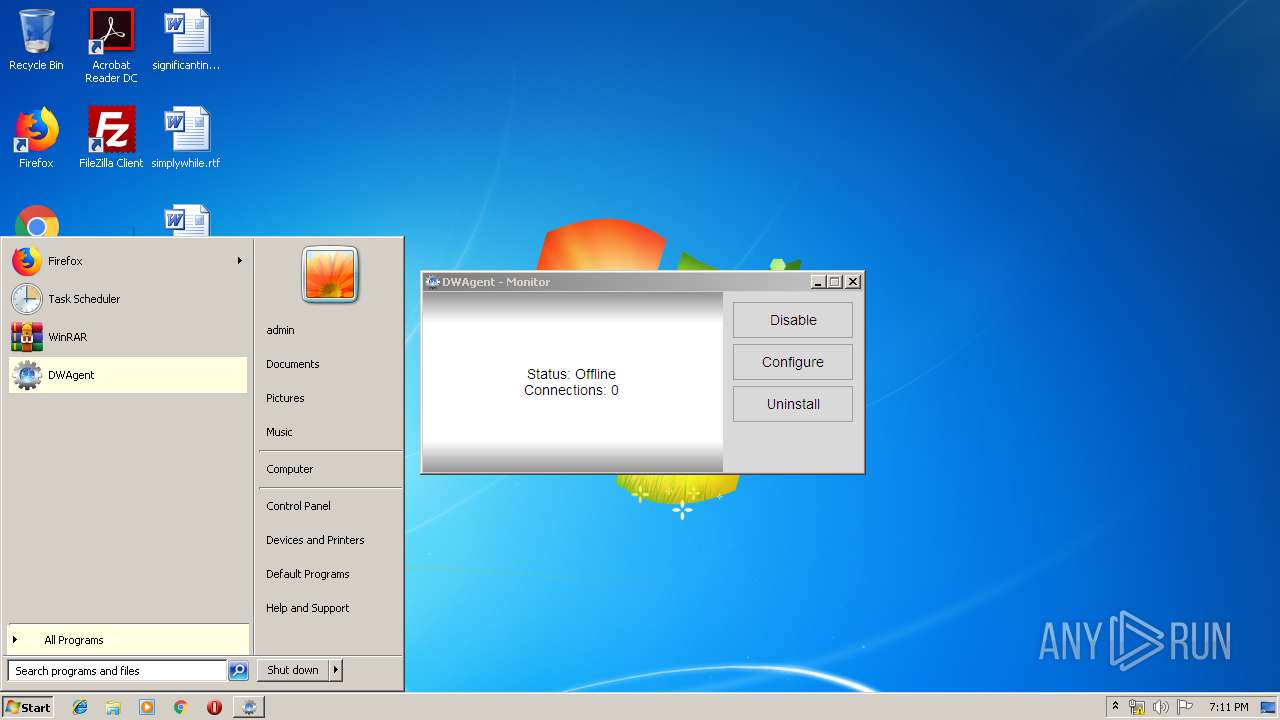Open the FileZilla Client desktop shortcut
Image resolution: width=1280 pixels, height=720 pixels.
111,138
